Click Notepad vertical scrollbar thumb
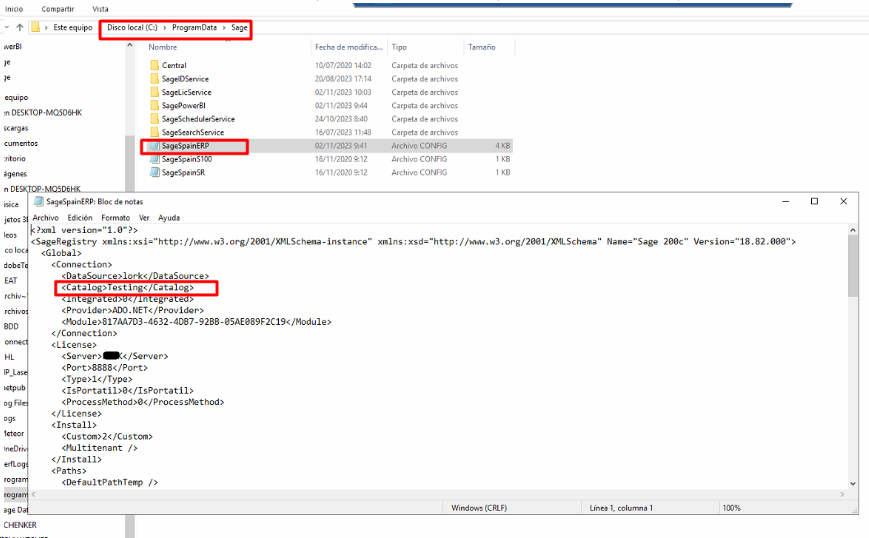Image resolution: width=869 pixels, height=538 pixels. (853, 265)
